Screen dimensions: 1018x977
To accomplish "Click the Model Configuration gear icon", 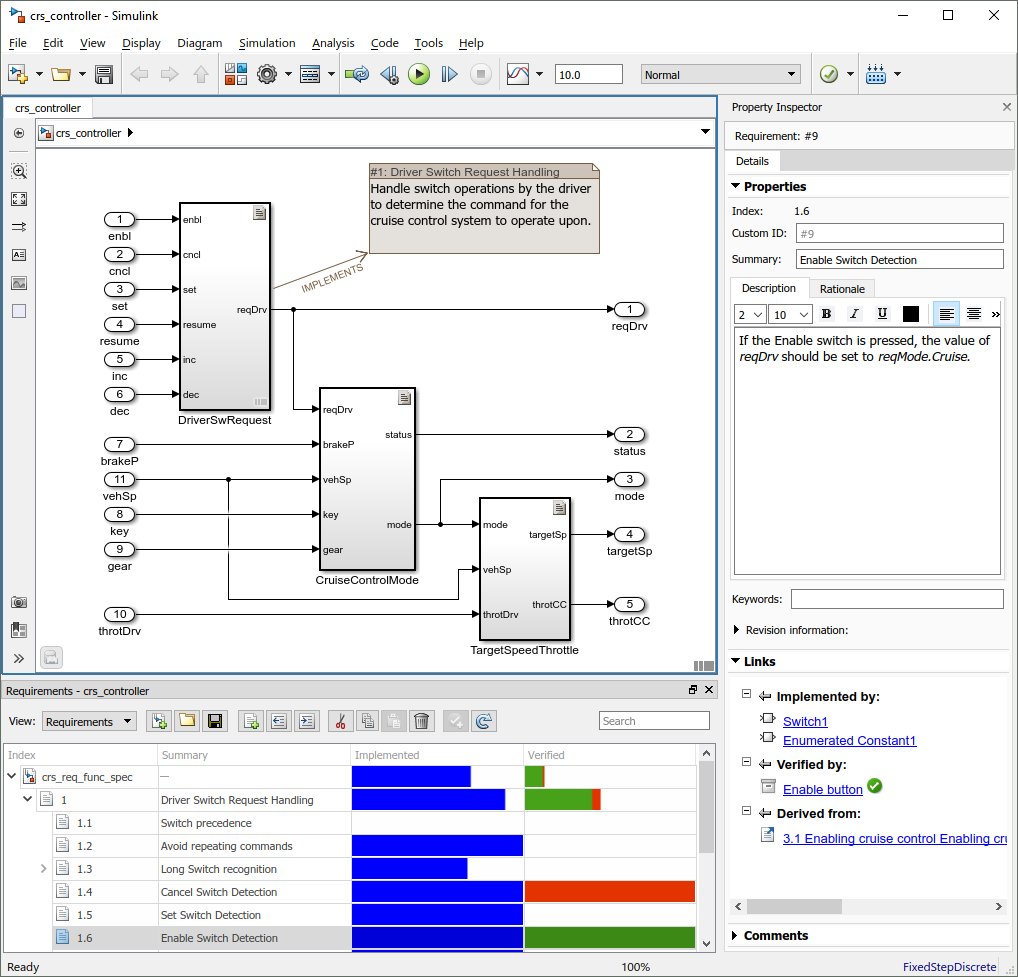I will 266,74.
